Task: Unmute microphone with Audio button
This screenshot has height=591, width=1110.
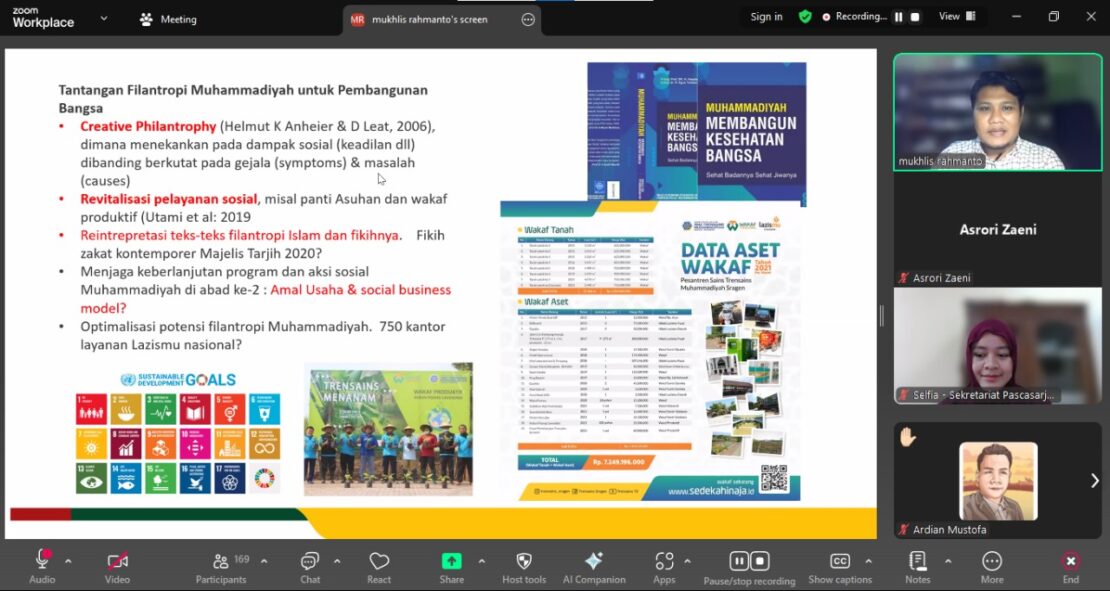Action: (42, 567)
